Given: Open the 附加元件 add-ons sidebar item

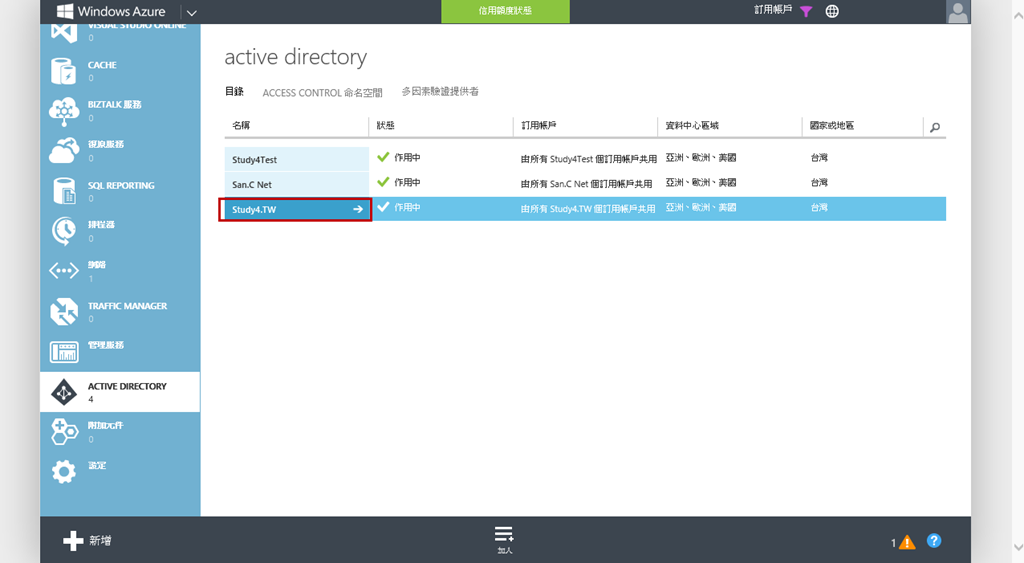Looking at the screenshot, I should click(120, 432).
